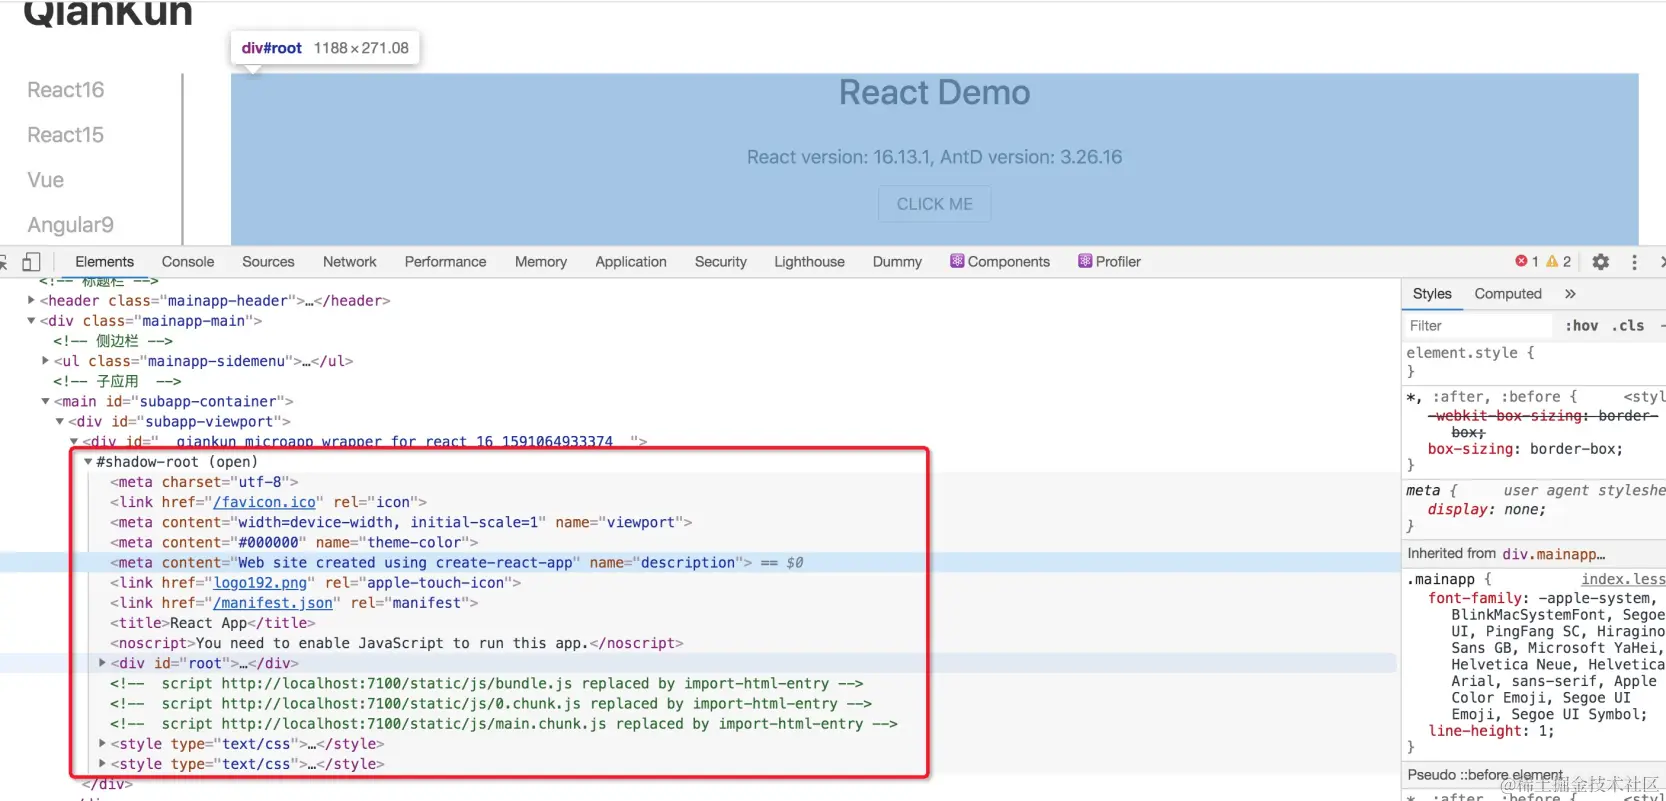The image size is (1666, 801).
Task: Open the Application tab
Action: (631, 262)
